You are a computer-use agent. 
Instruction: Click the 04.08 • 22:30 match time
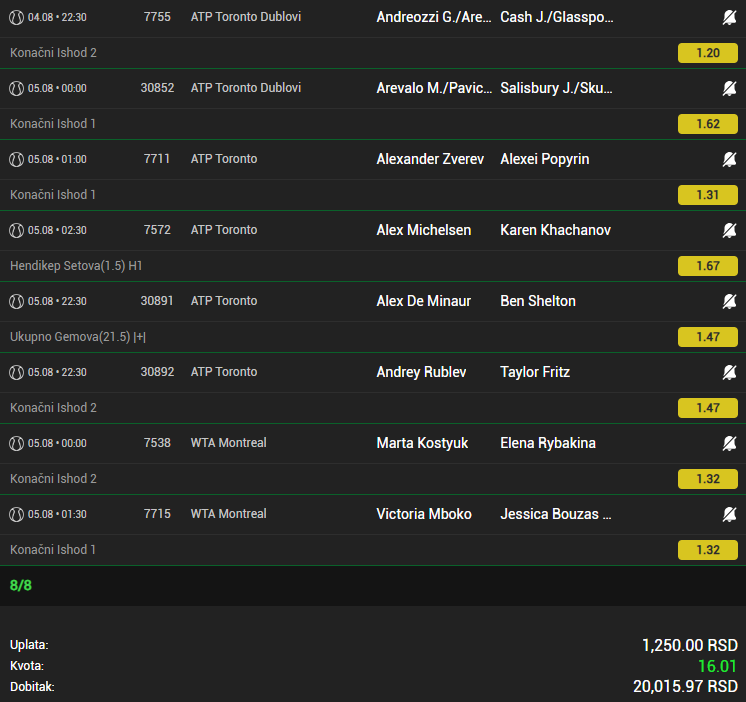(x=57, y=18)
